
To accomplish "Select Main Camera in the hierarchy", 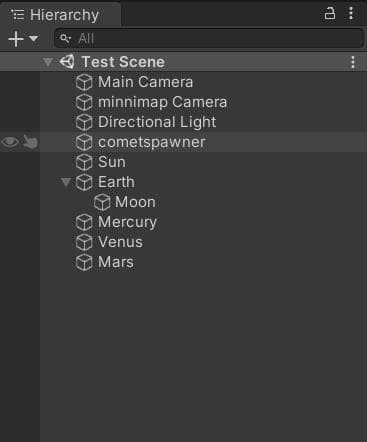I will 145,82.
